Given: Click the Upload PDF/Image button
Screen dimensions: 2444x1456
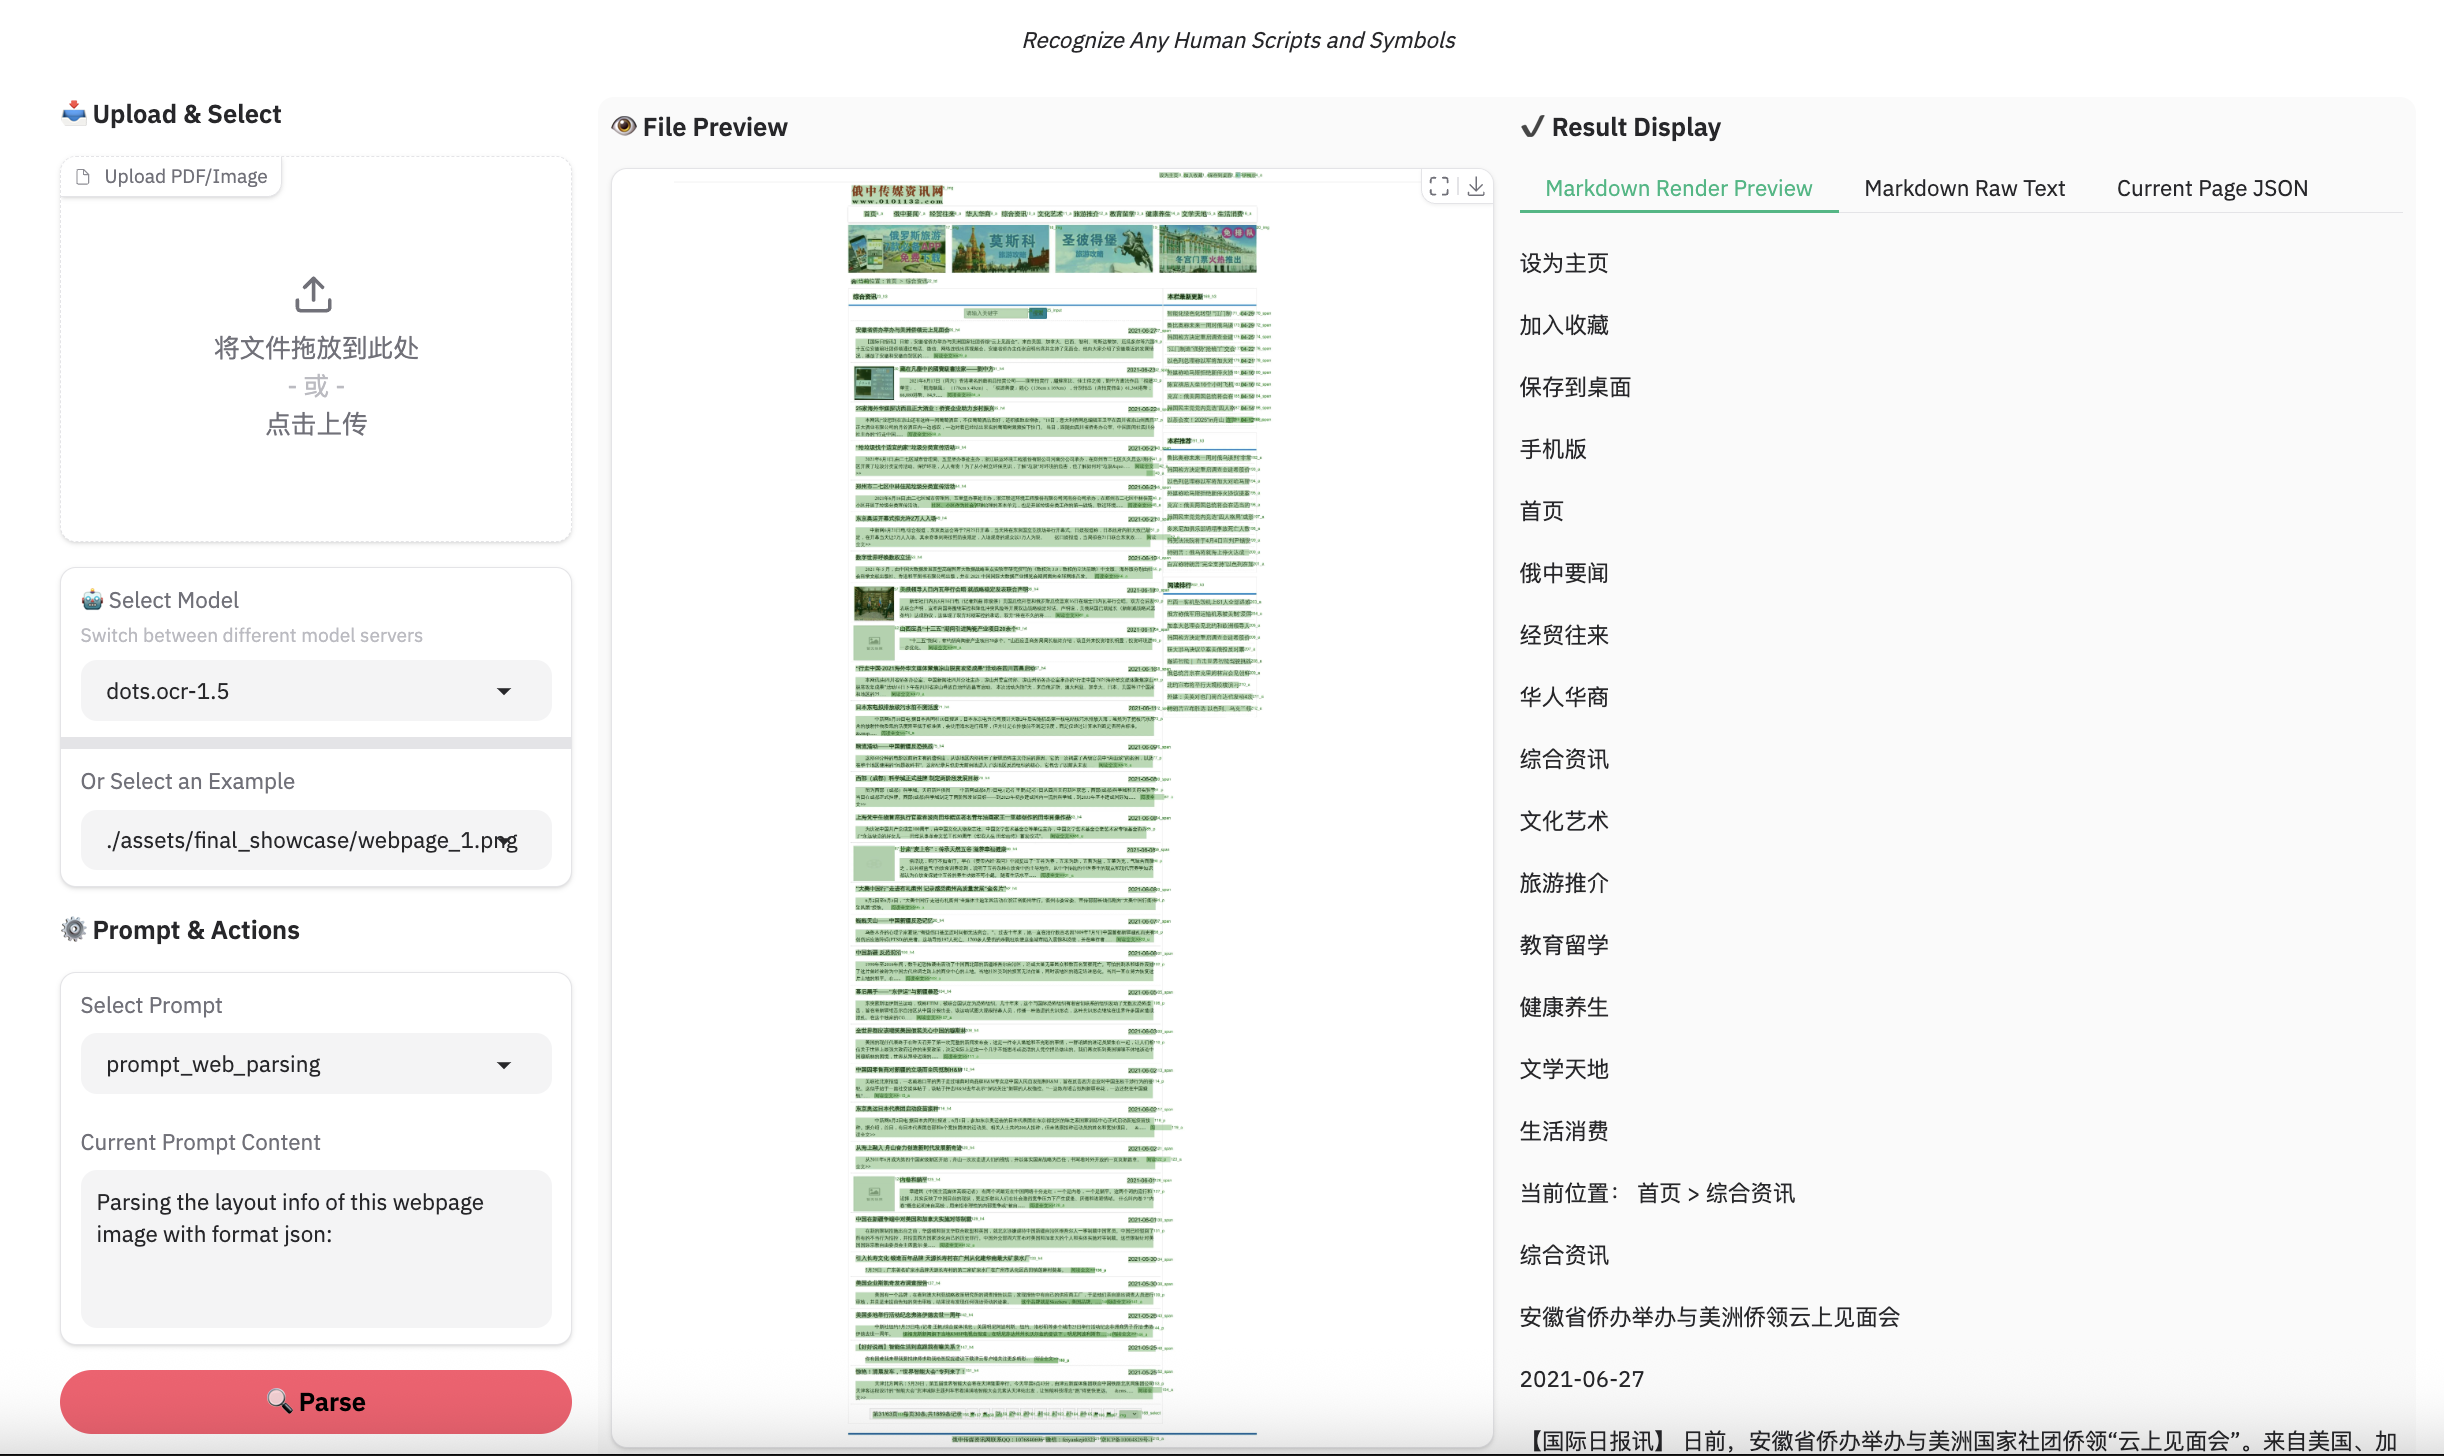Looking at the screenshot, I should (x=170, y=175).
